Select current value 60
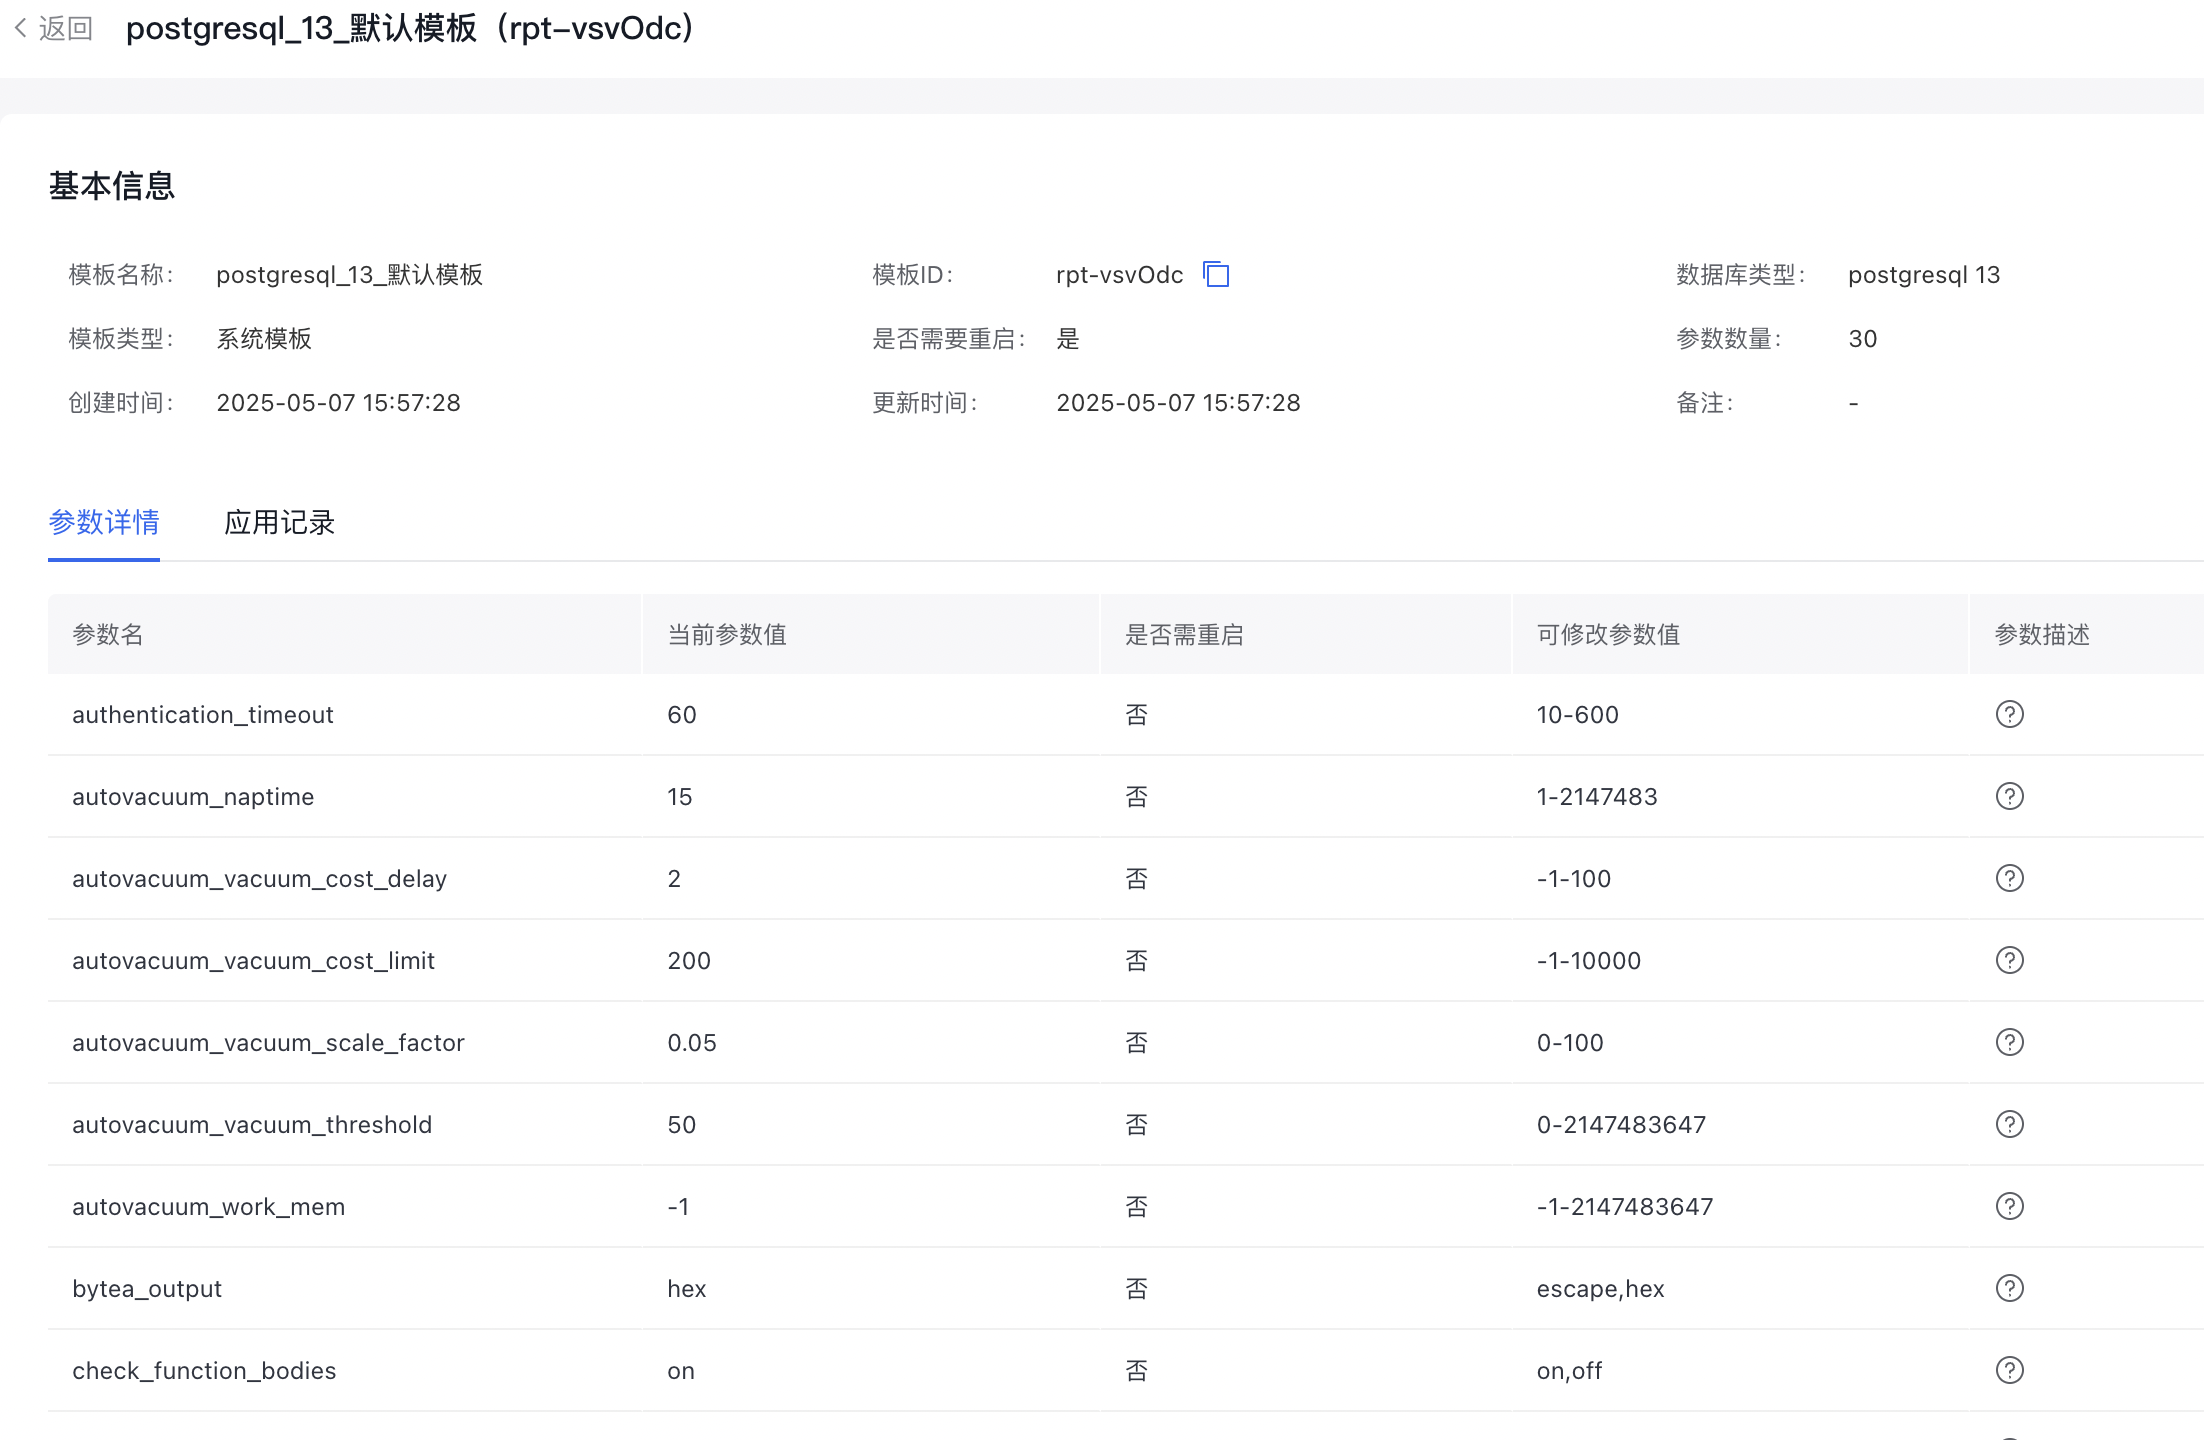 (682, 715)
